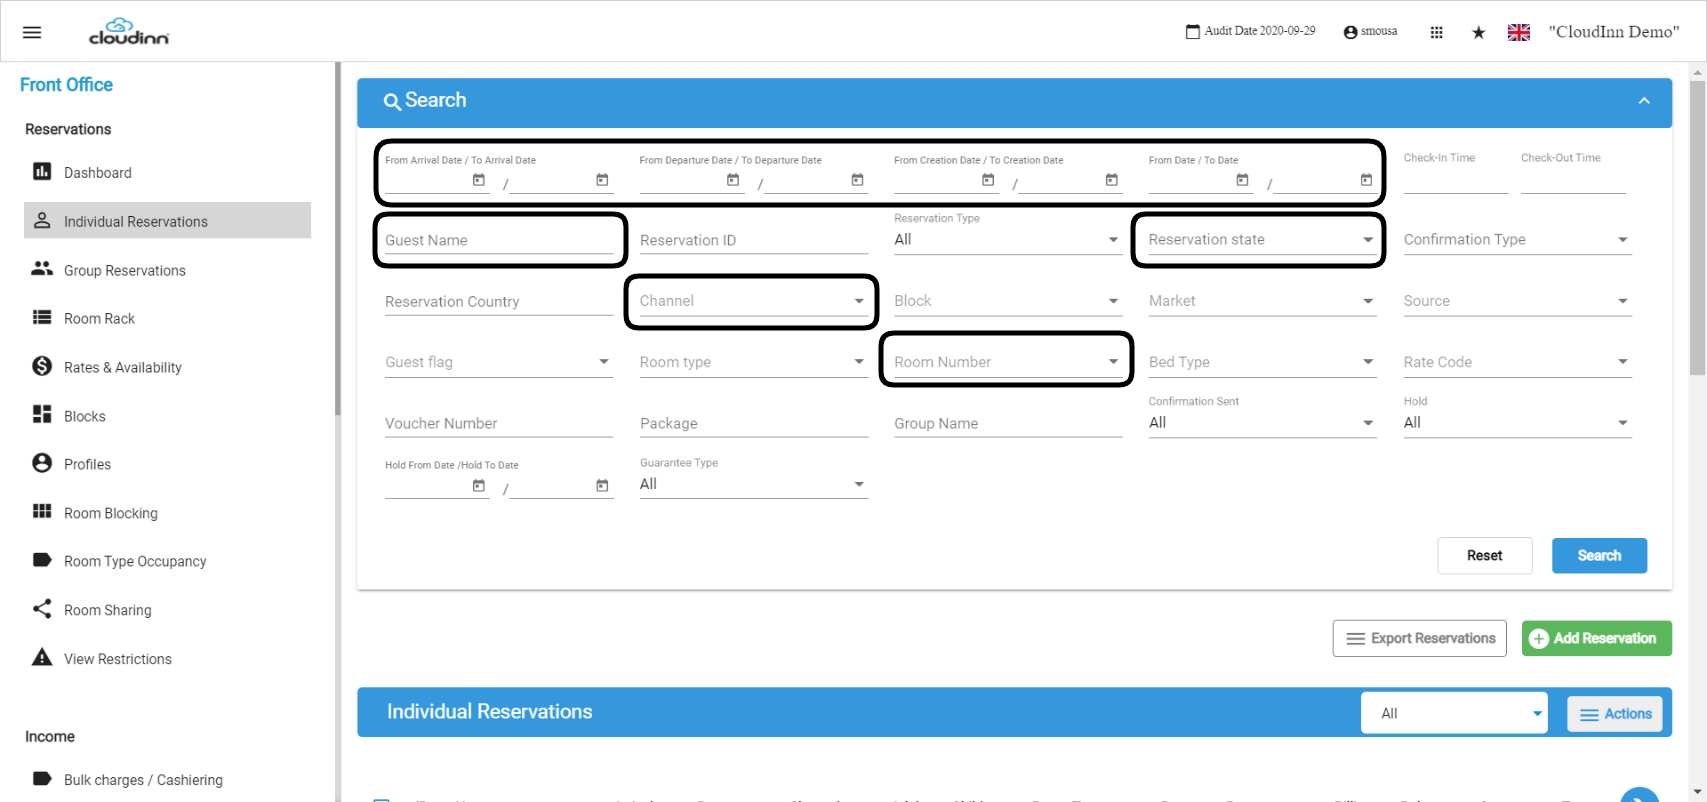
Task: Open View Restrictions in sidebar
Action: click(167, 659)
